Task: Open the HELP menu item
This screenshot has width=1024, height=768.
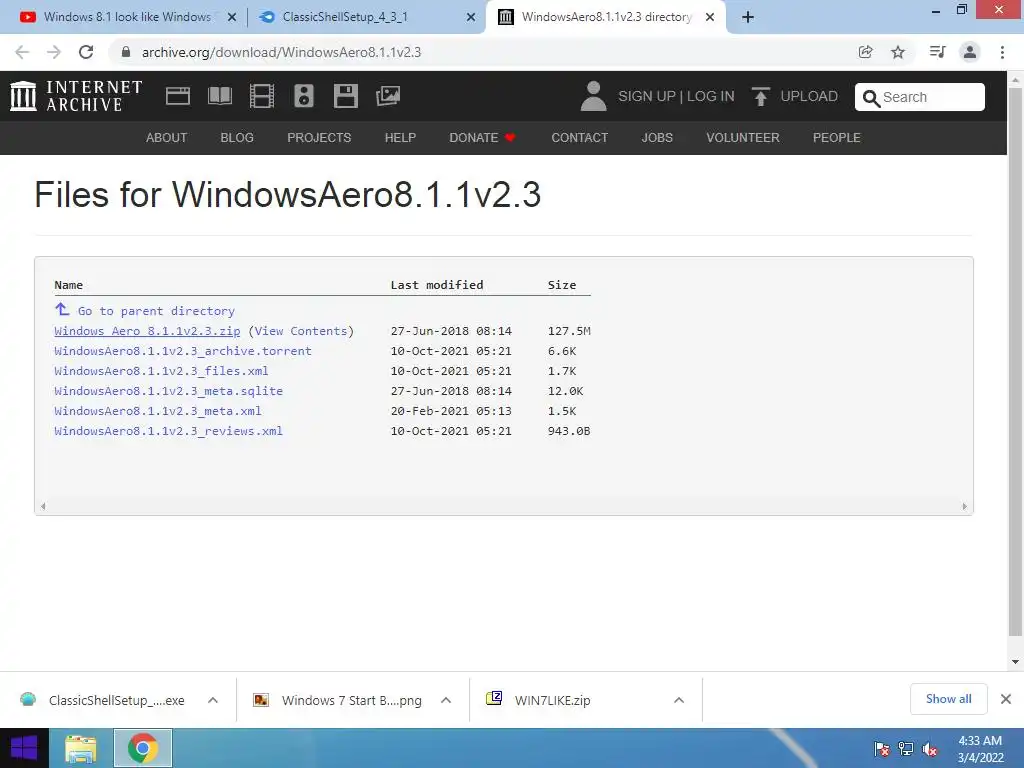Action: pos(400,138)
